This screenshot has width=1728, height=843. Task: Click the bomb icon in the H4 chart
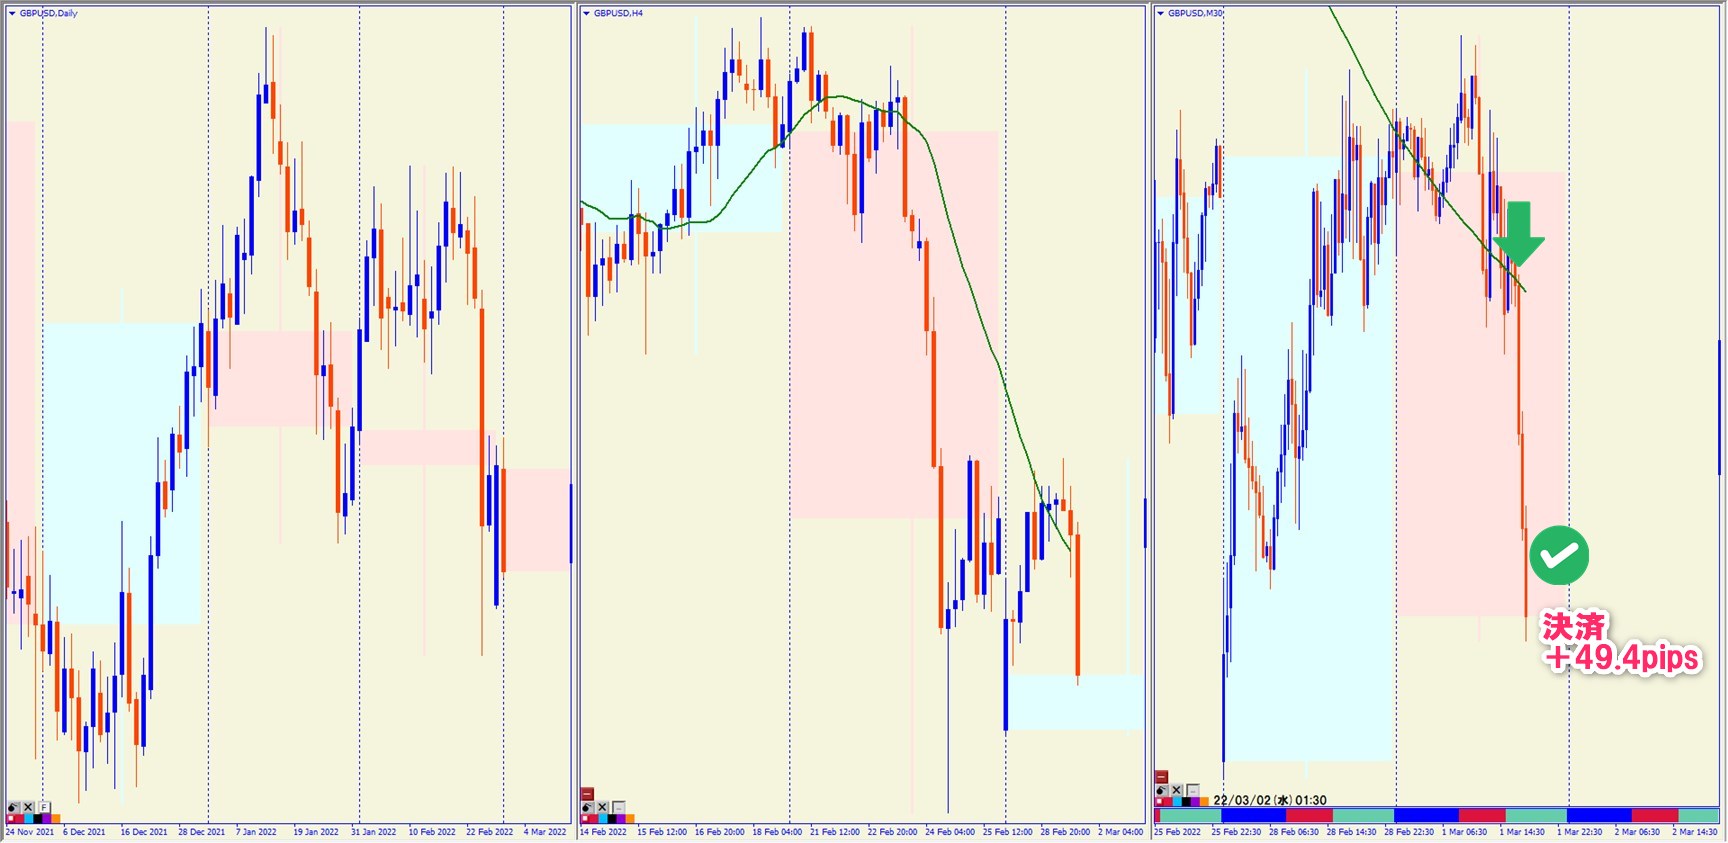click(588, 807)
